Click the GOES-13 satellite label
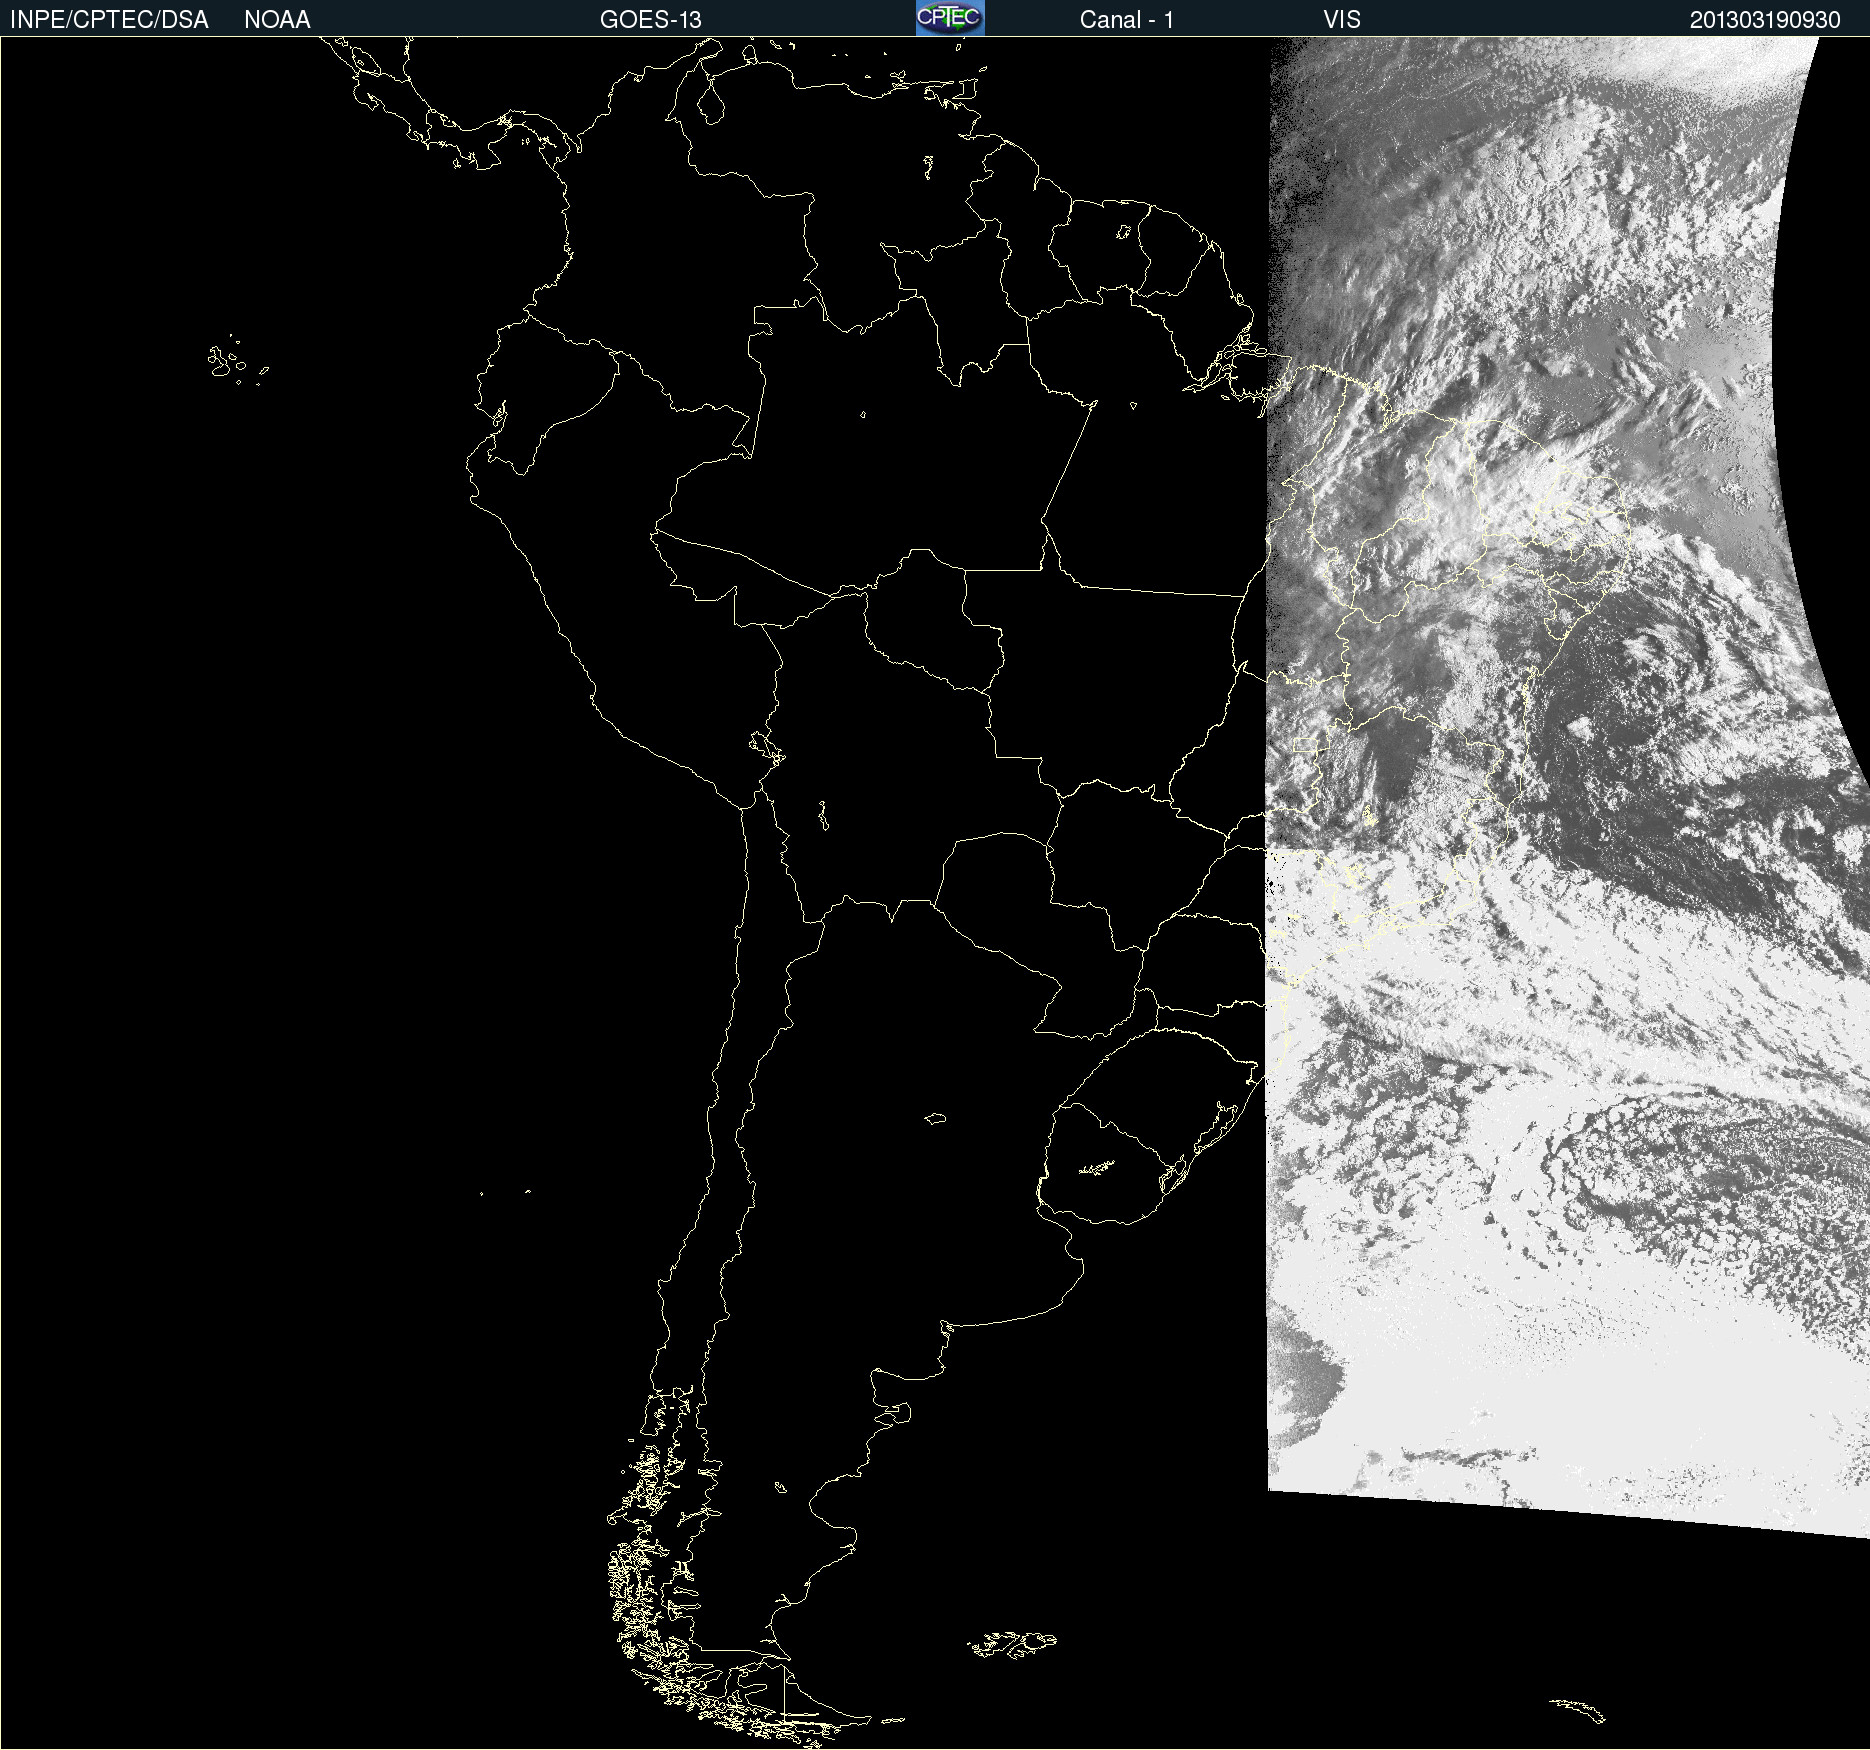Image resolution: width=1870 pixels, height=1750 pixels. tap(651, 20)
